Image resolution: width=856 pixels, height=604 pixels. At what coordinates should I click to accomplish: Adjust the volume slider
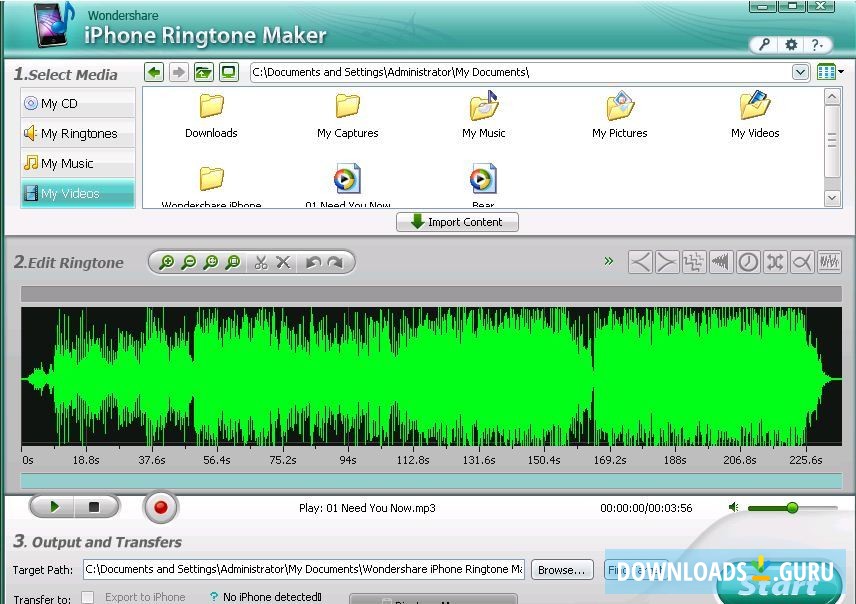pyautogui.click(x=790, y=508)
